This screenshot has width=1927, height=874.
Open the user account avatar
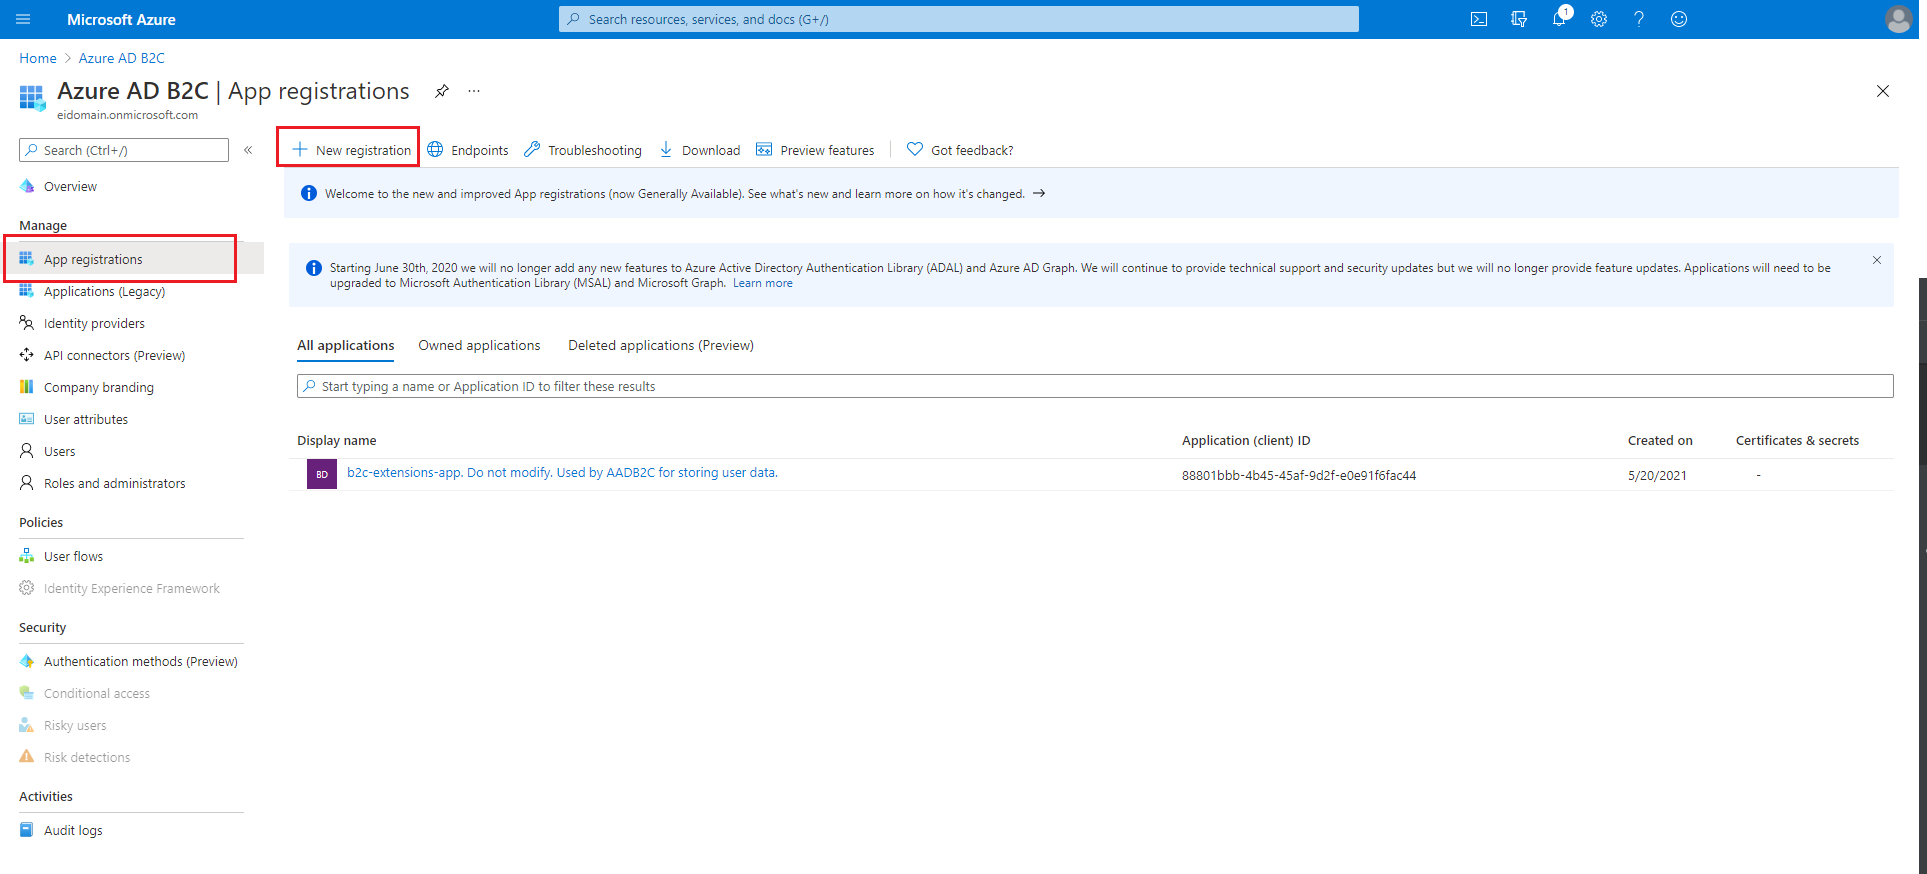click(x=1898, y=19)
